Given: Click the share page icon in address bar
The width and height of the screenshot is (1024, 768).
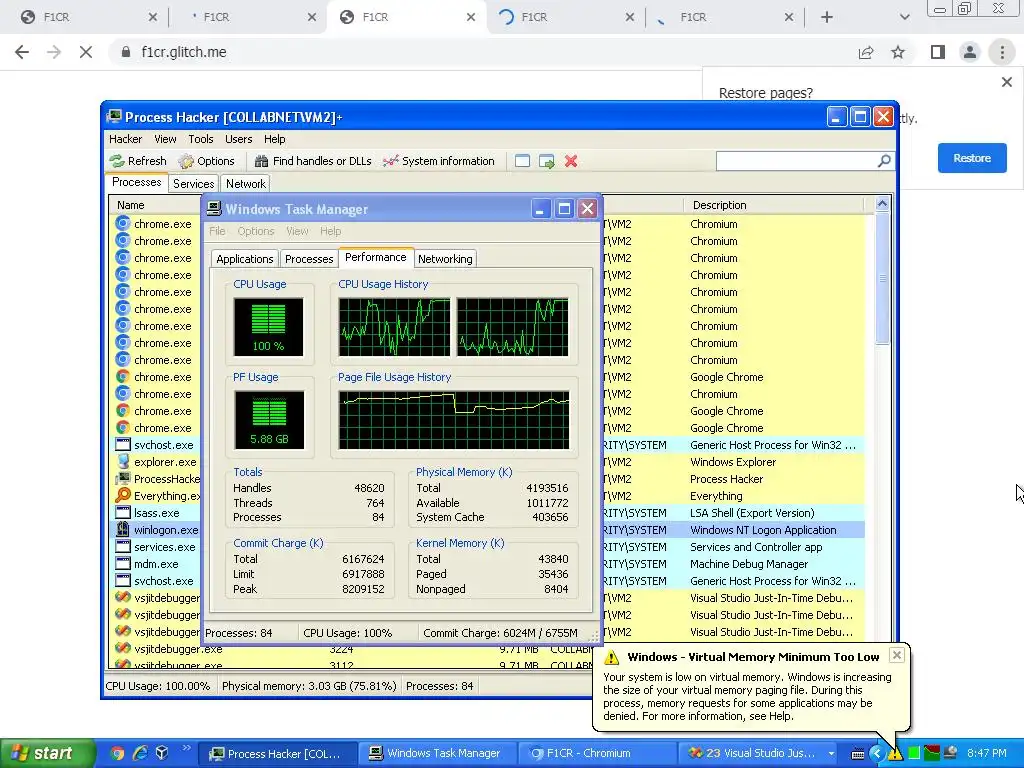Looking at the screenshot, I should [x=866, y=52].
